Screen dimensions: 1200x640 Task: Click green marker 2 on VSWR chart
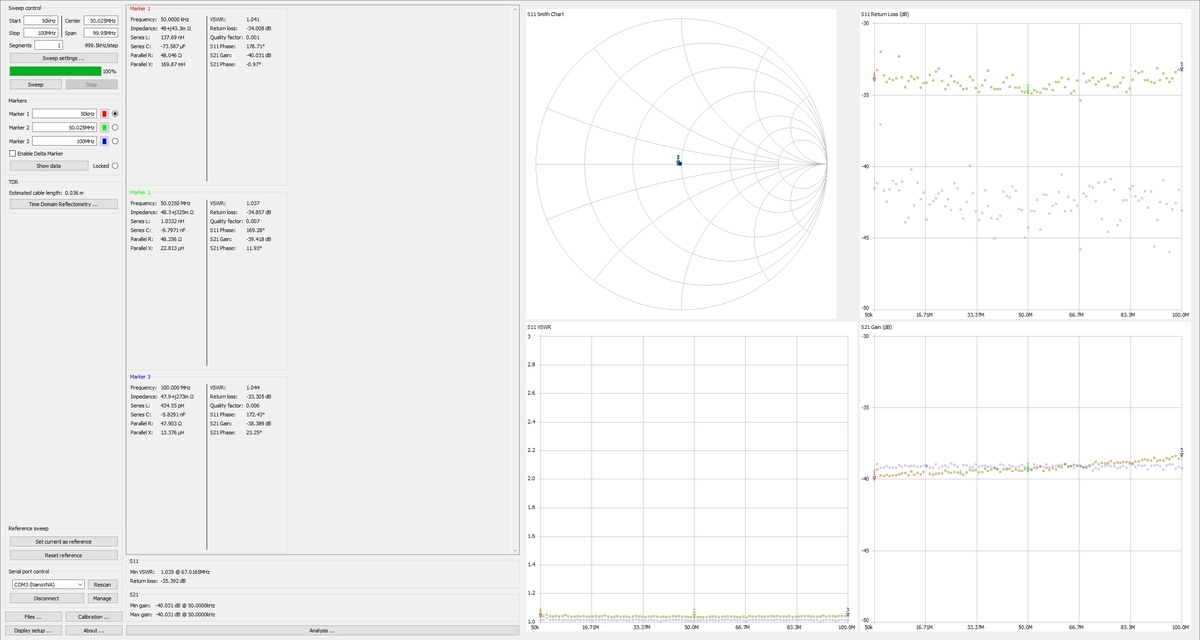(693, 612)
